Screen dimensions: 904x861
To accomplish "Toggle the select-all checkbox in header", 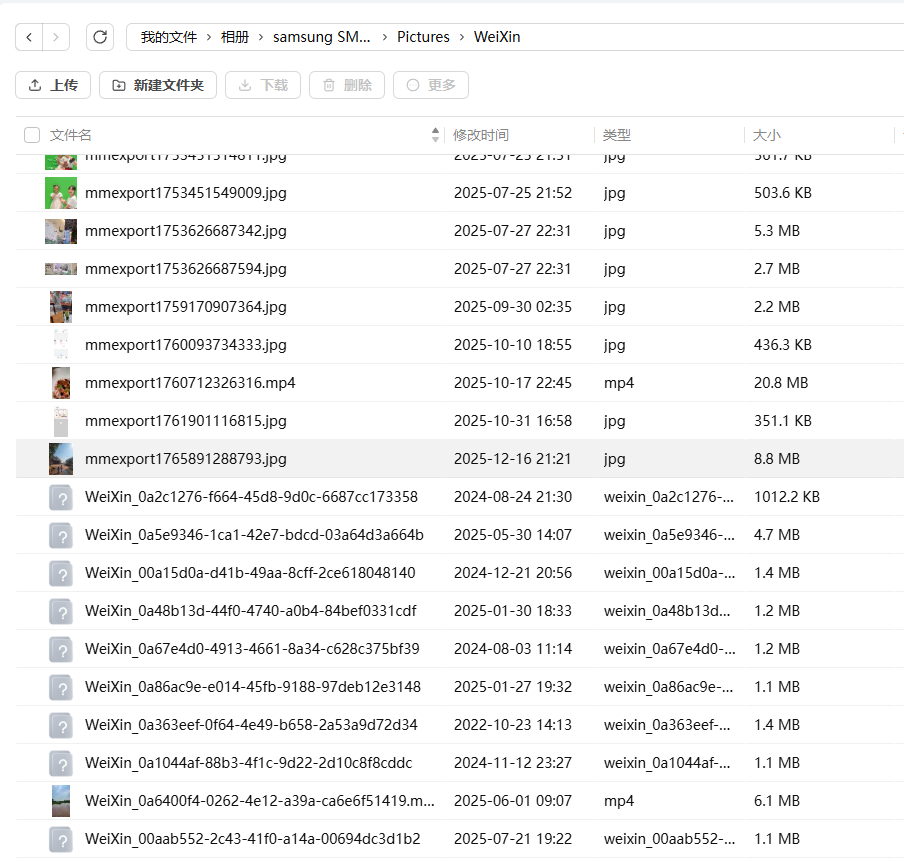I will tap(32, 135).
